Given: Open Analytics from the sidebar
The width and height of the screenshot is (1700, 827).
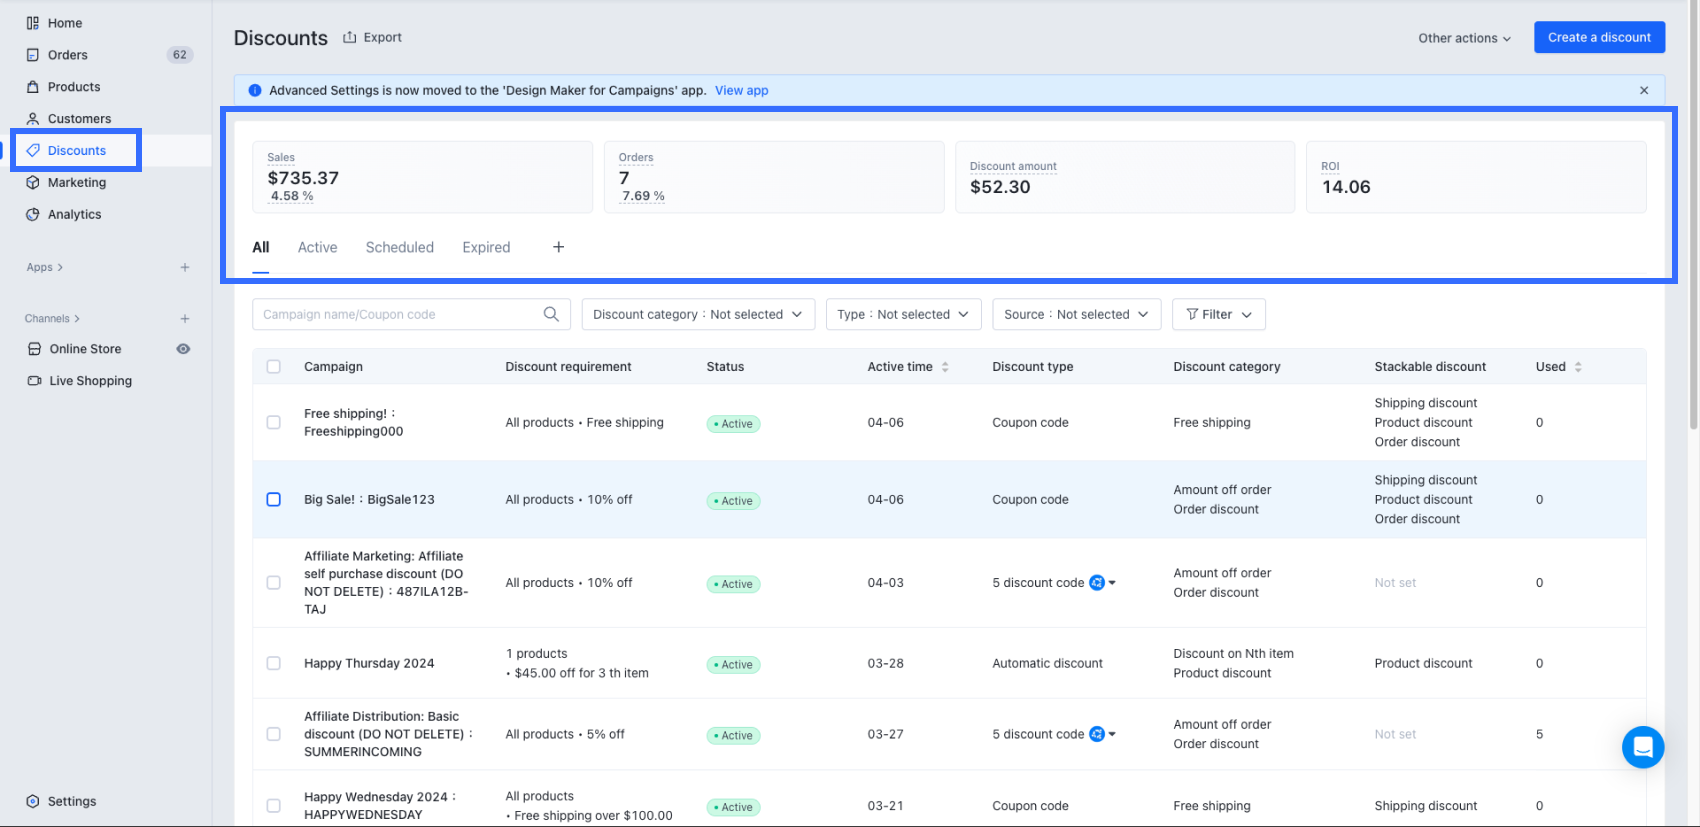Looking at the screenshot, I should coord(74,214).
